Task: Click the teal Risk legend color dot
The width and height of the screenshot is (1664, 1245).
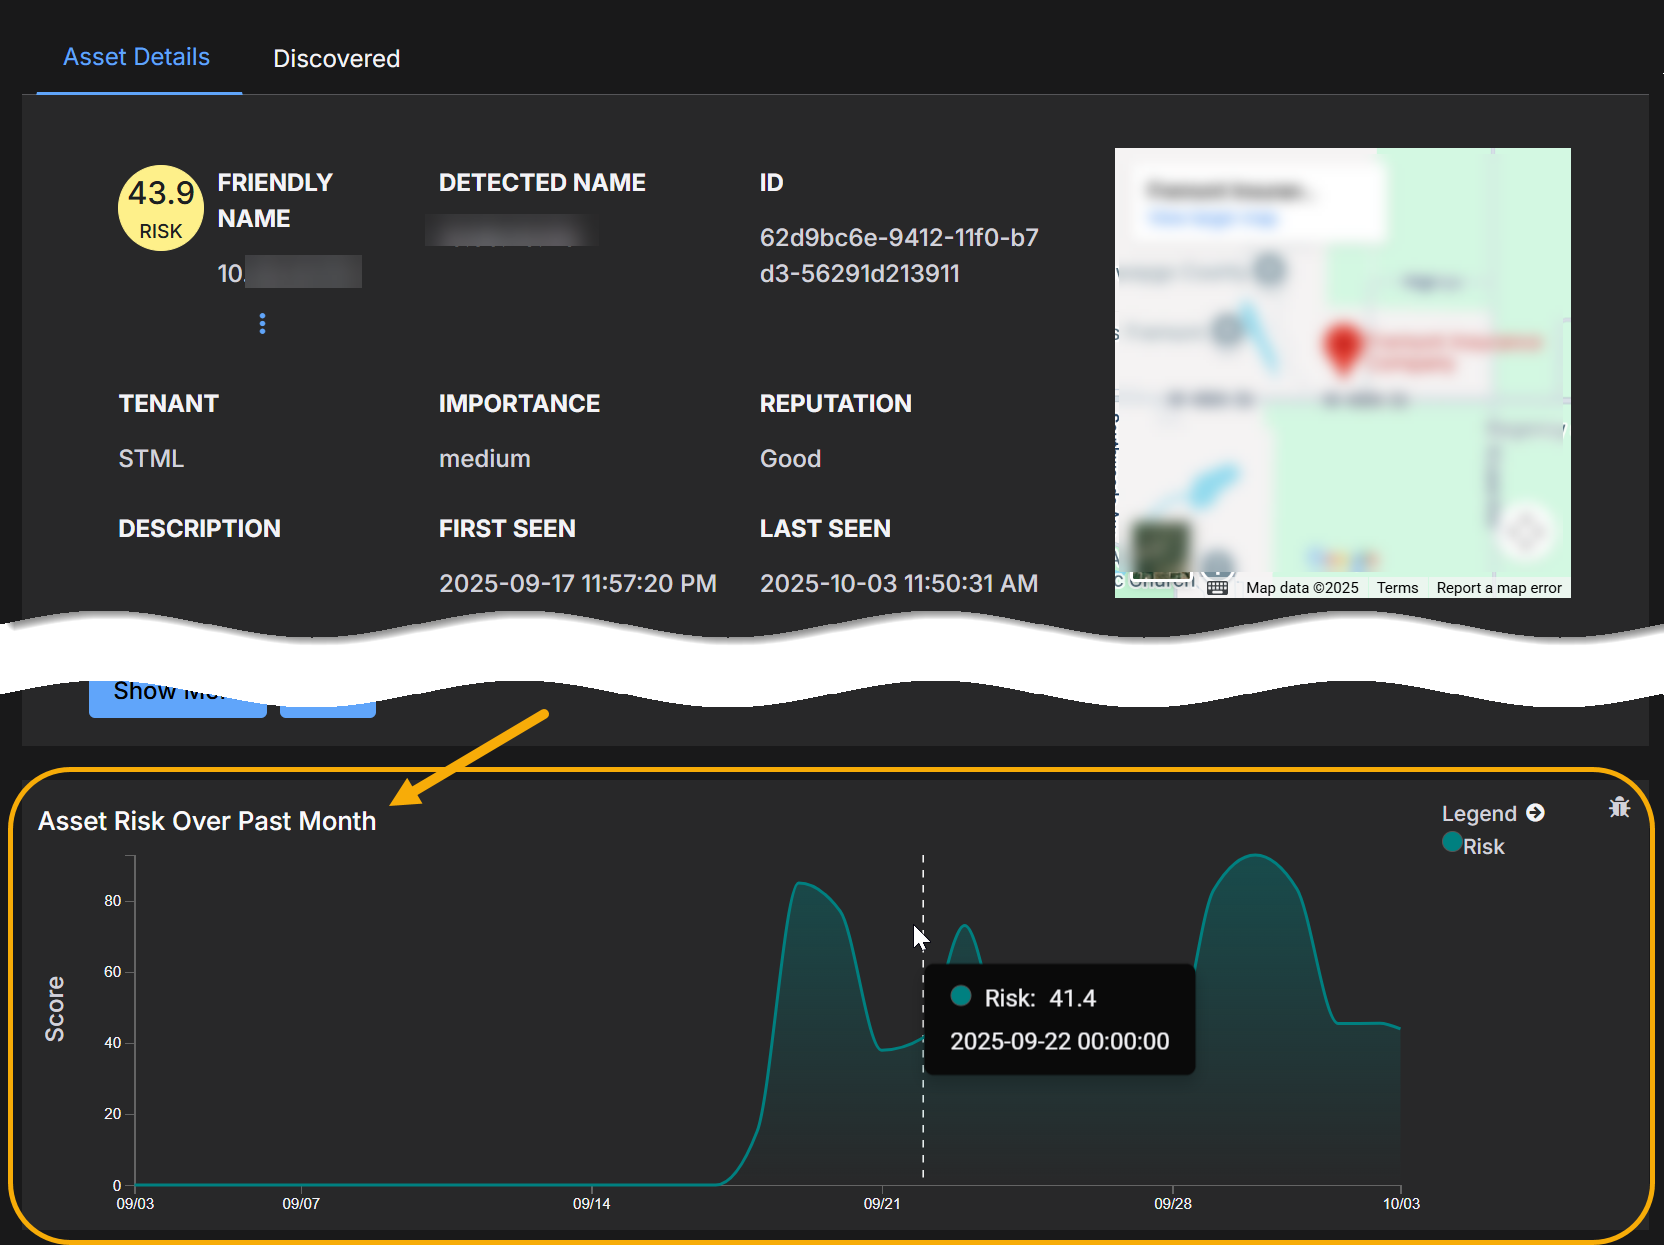Action: (x=1452, y=842)
